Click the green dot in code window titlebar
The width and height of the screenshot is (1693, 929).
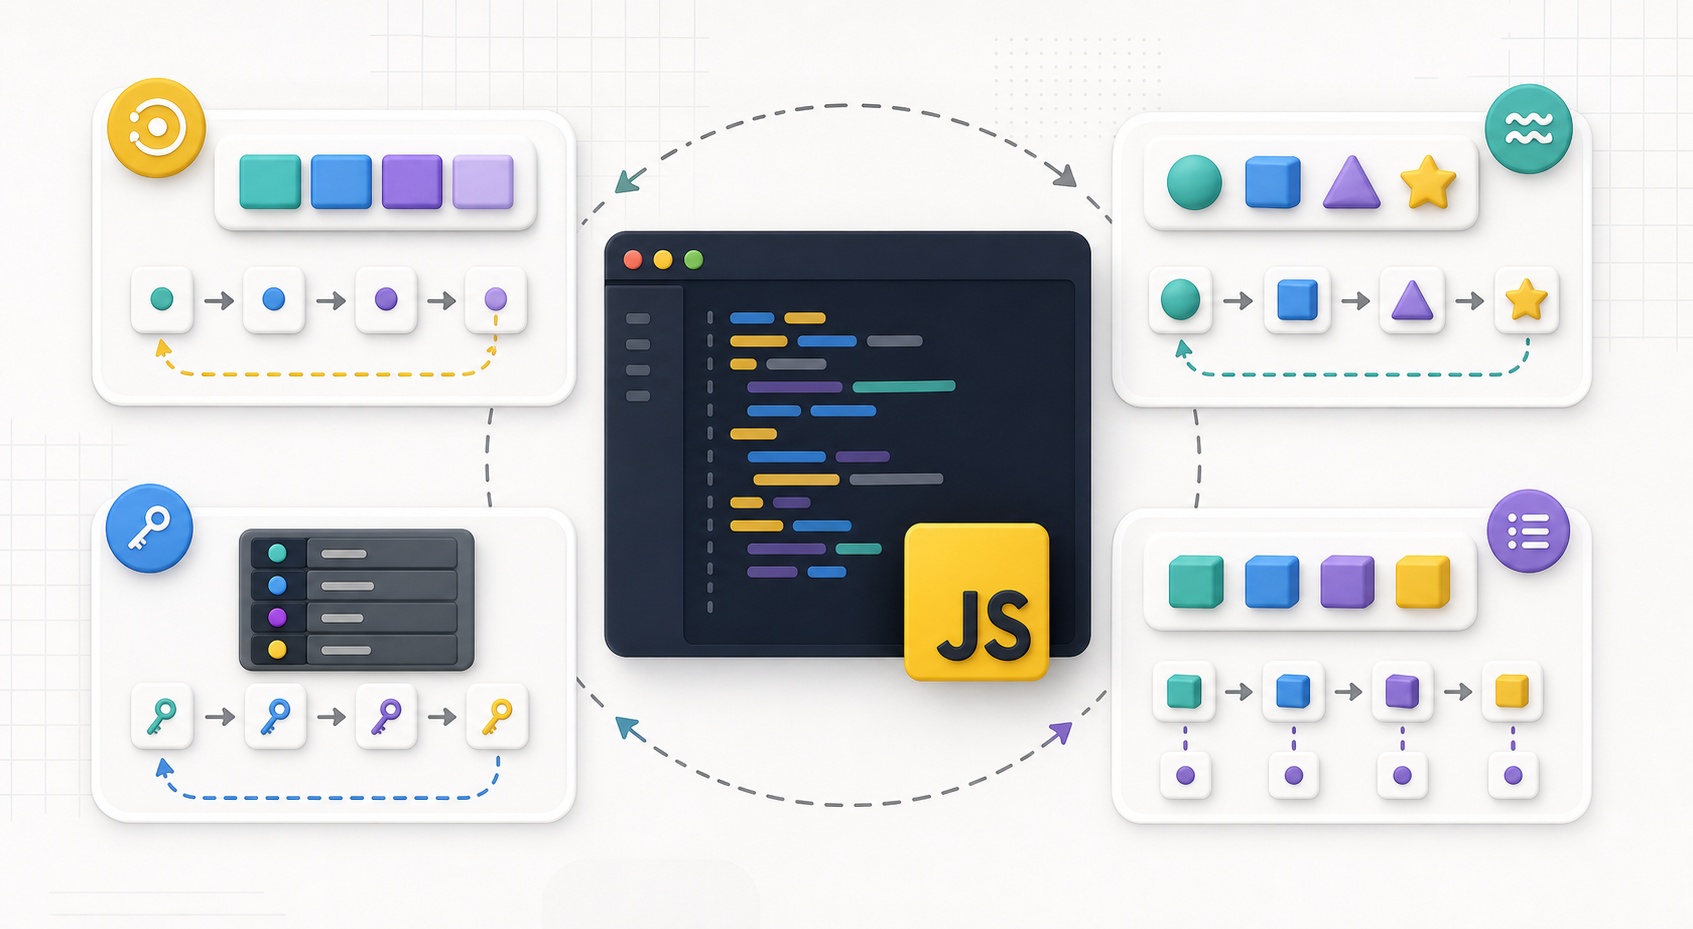694,260
